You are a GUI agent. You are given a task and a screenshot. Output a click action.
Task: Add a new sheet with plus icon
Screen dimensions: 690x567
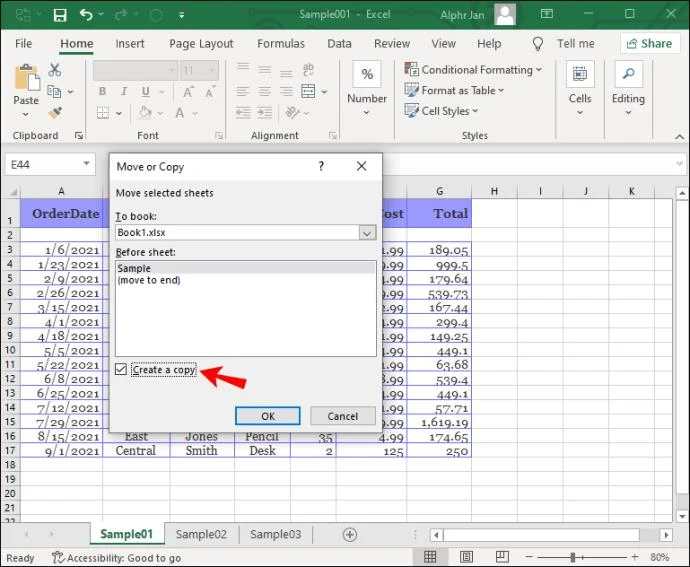(350, 535)
